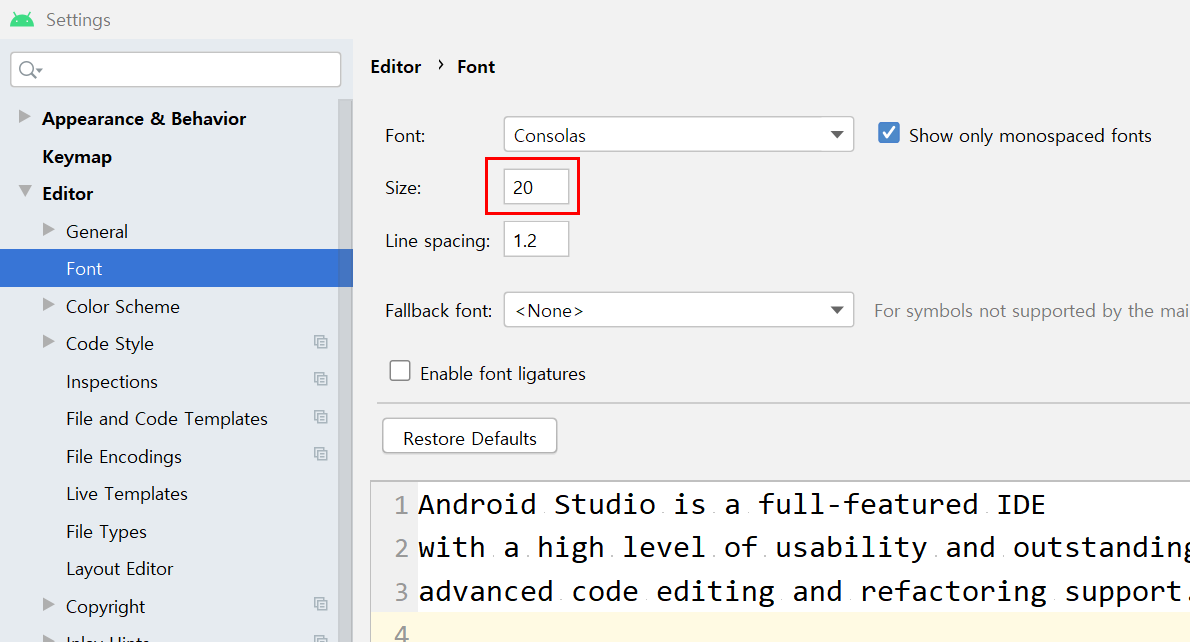Open Inspections settings
This screenshot has width=1190, height=642.
(x=112, y=382)
